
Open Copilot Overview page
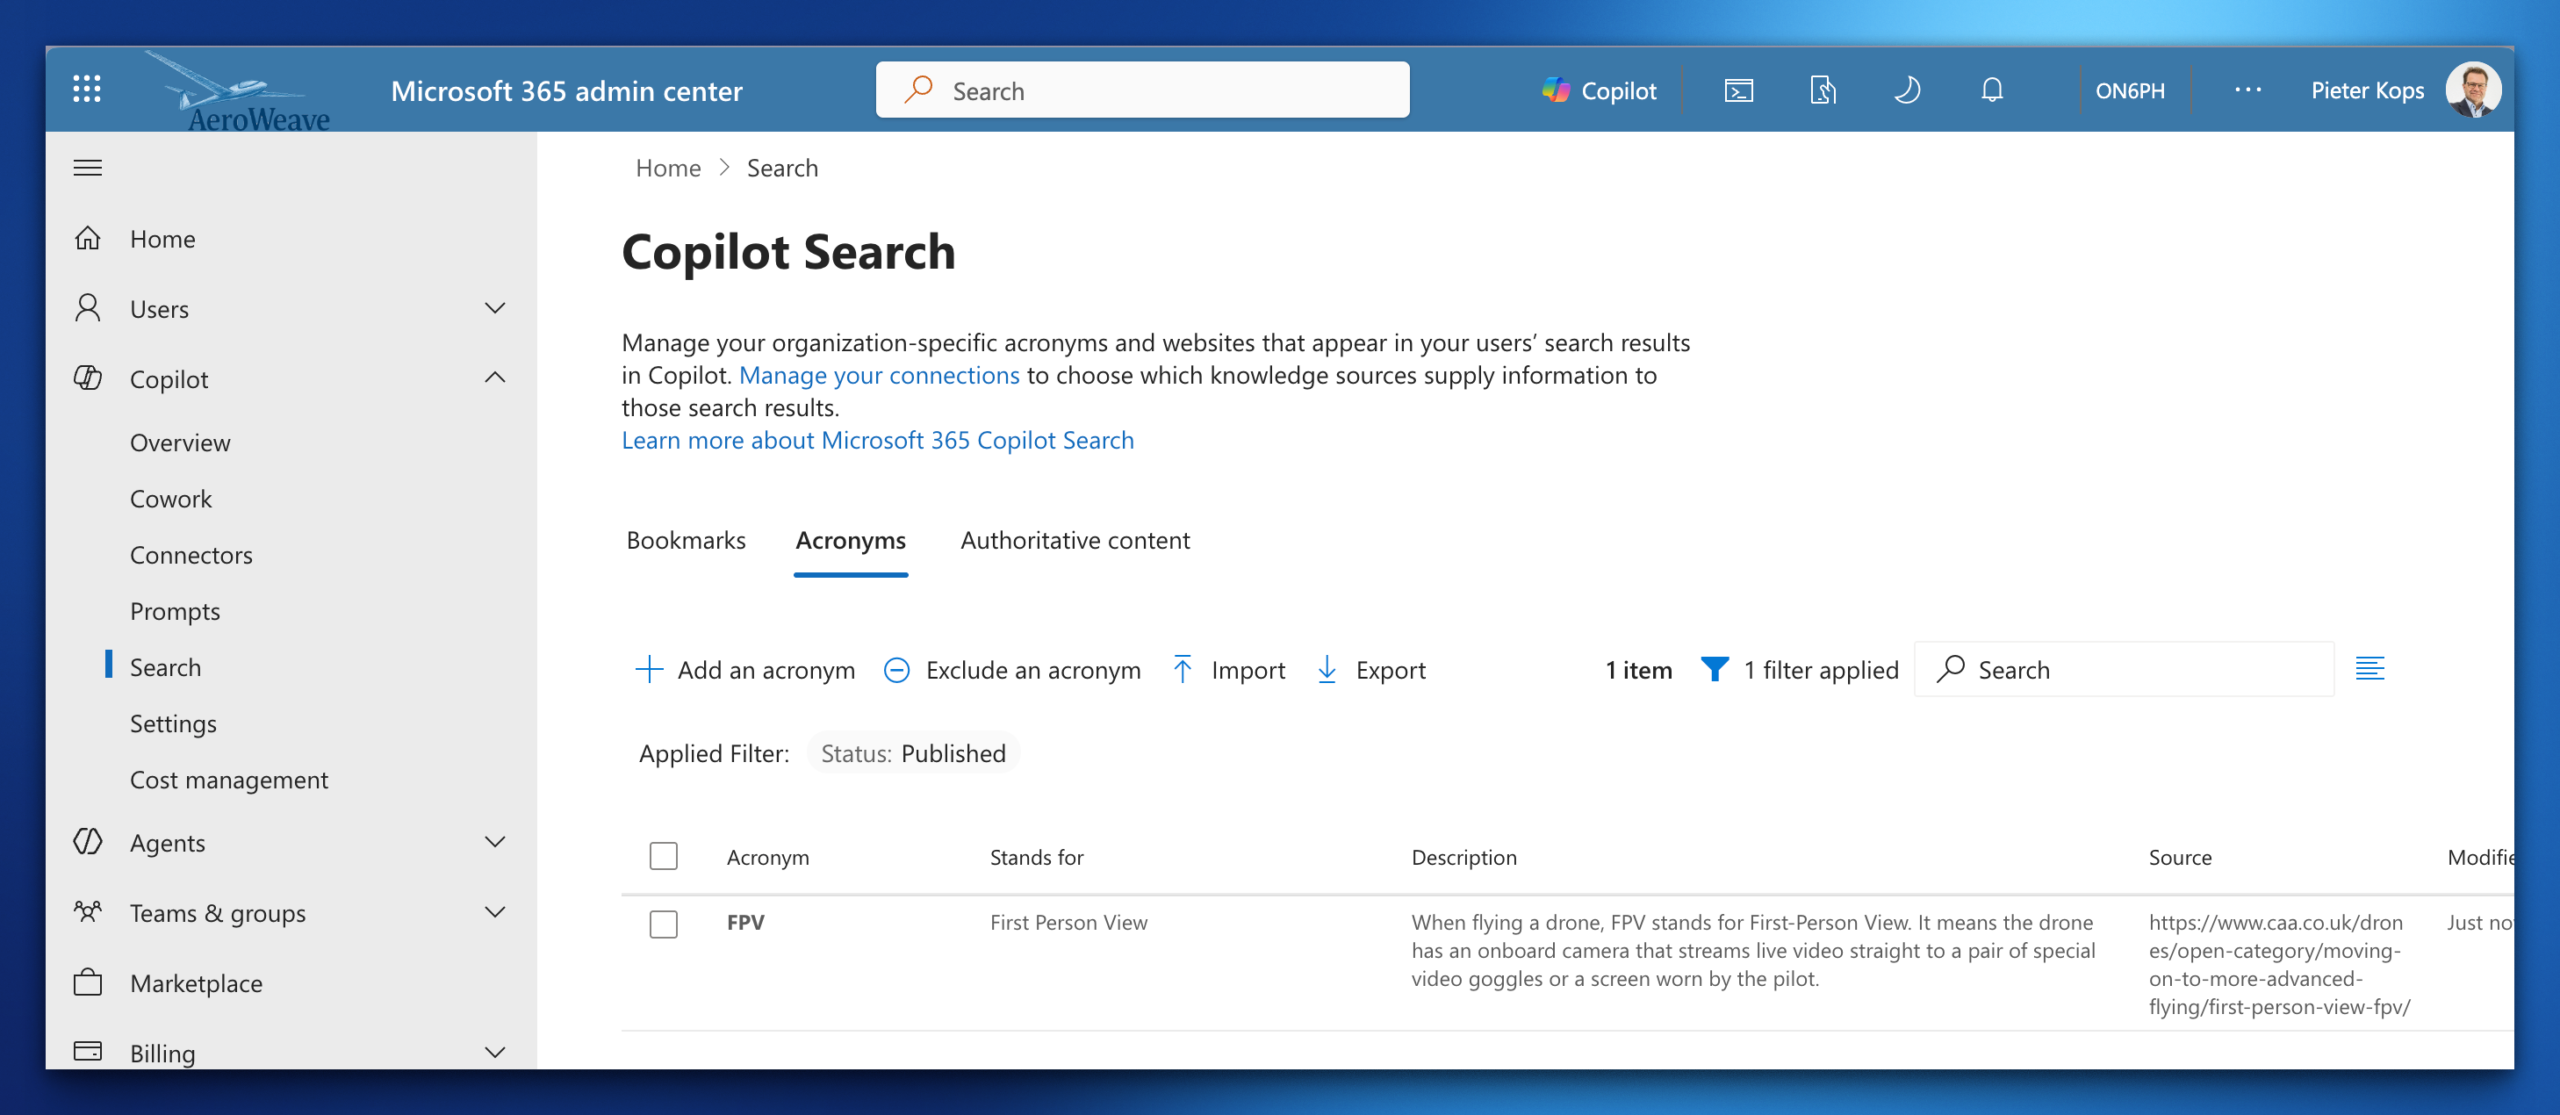[x=180, y=443]
